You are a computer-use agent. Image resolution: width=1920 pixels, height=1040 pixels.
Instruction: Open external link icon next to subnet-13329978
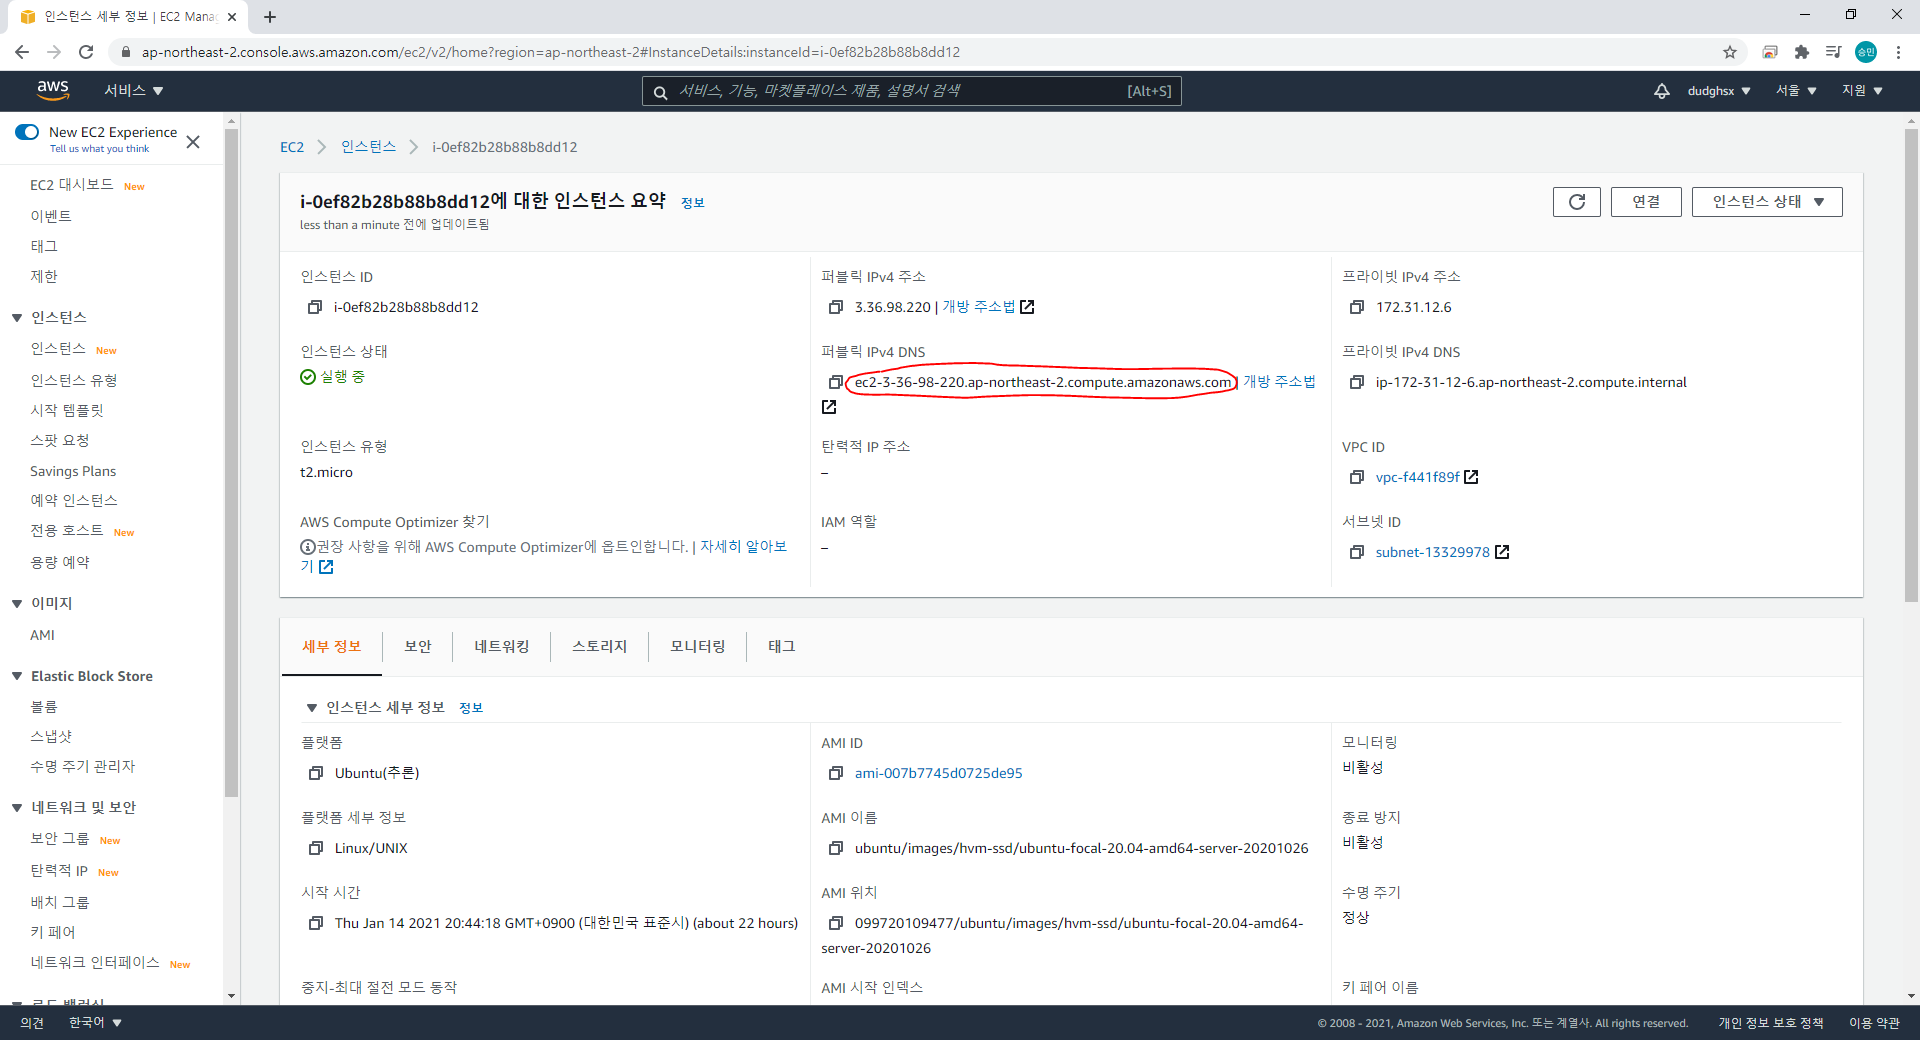point(1502,552)
